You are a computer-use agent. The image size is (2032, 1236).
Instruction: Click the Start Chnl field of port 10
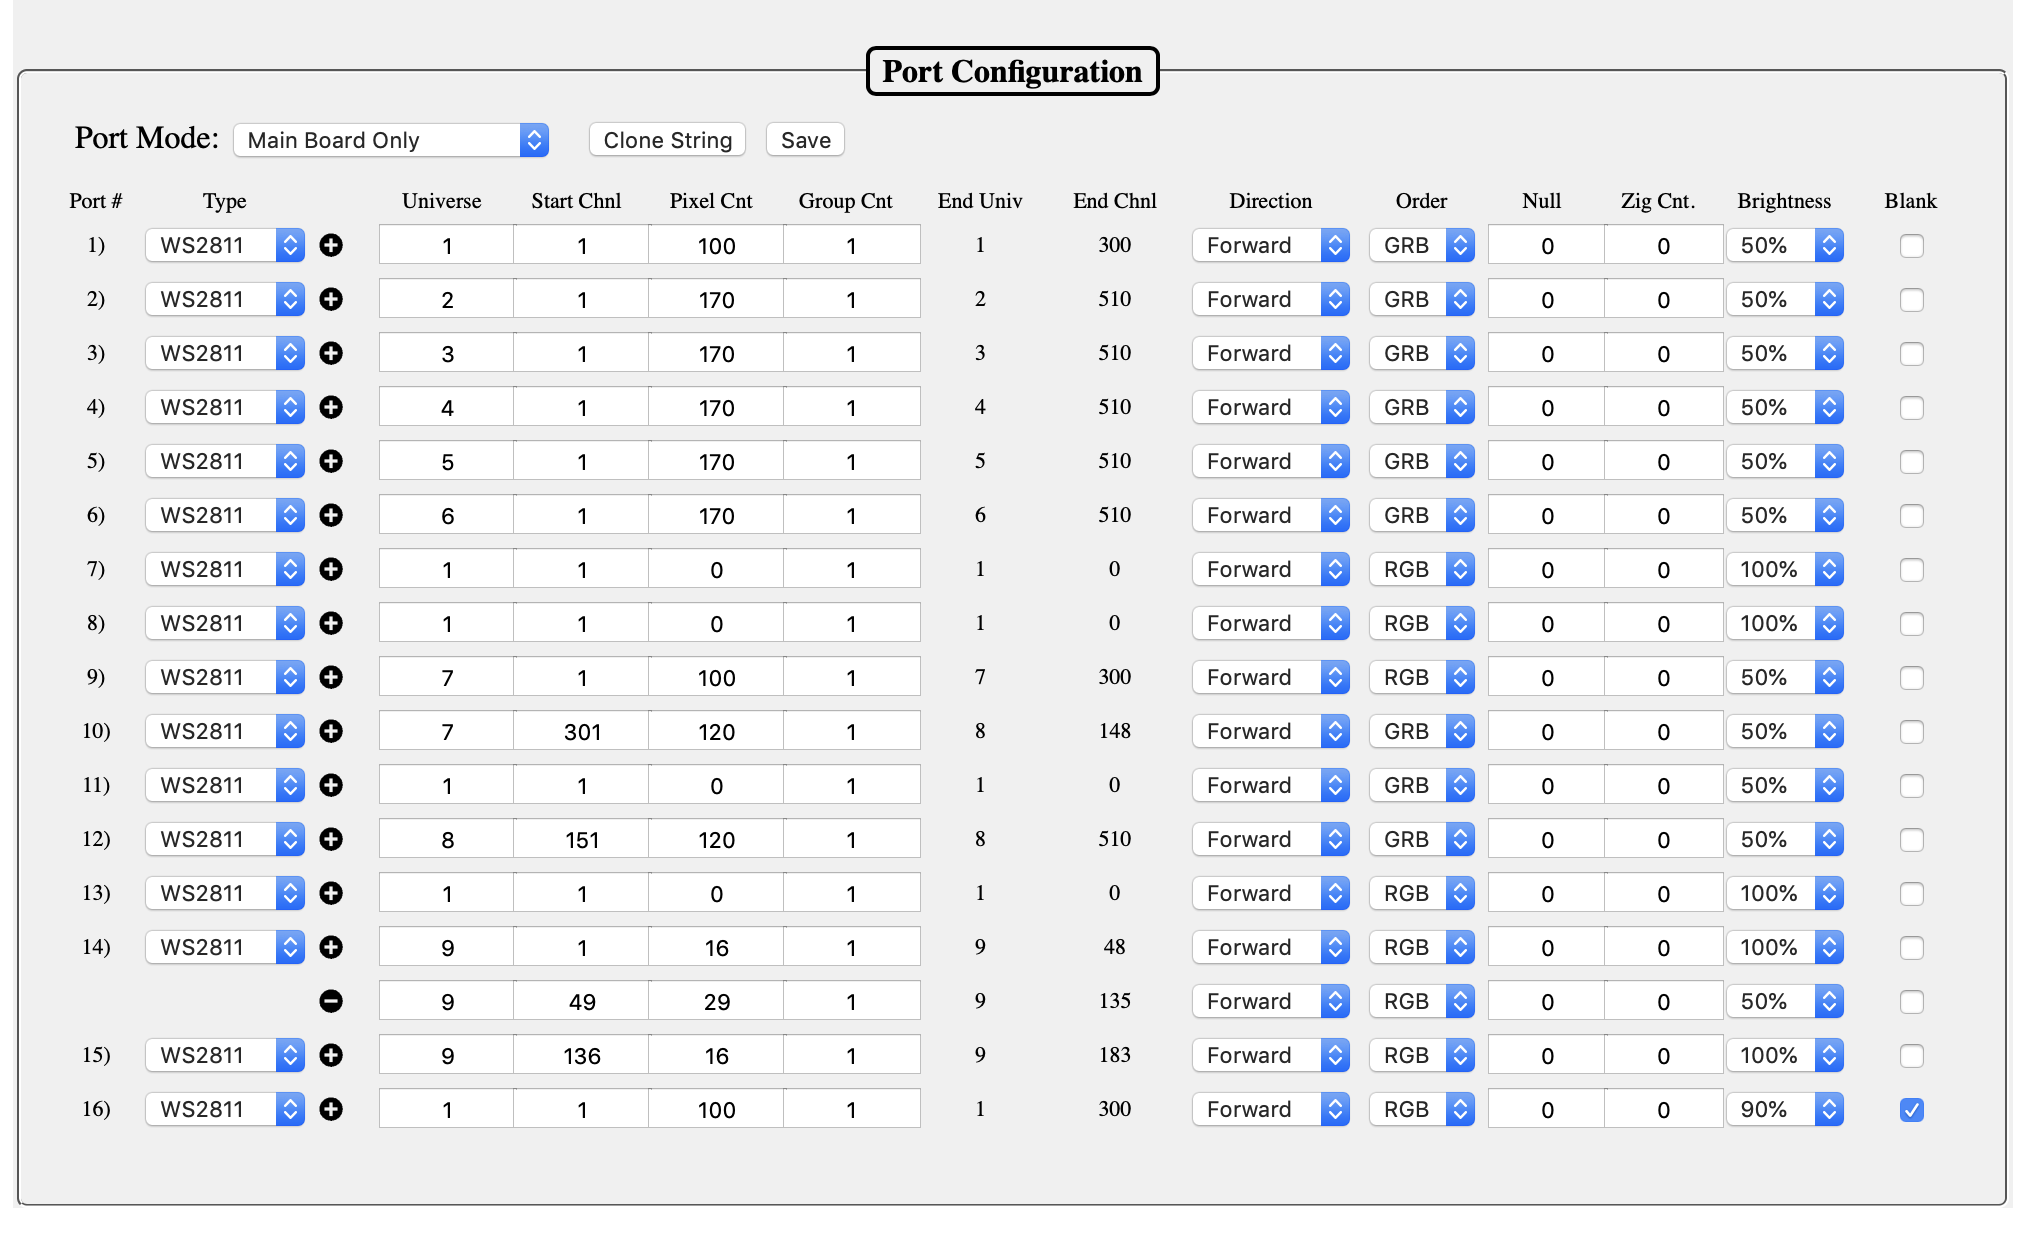point(580,731)
